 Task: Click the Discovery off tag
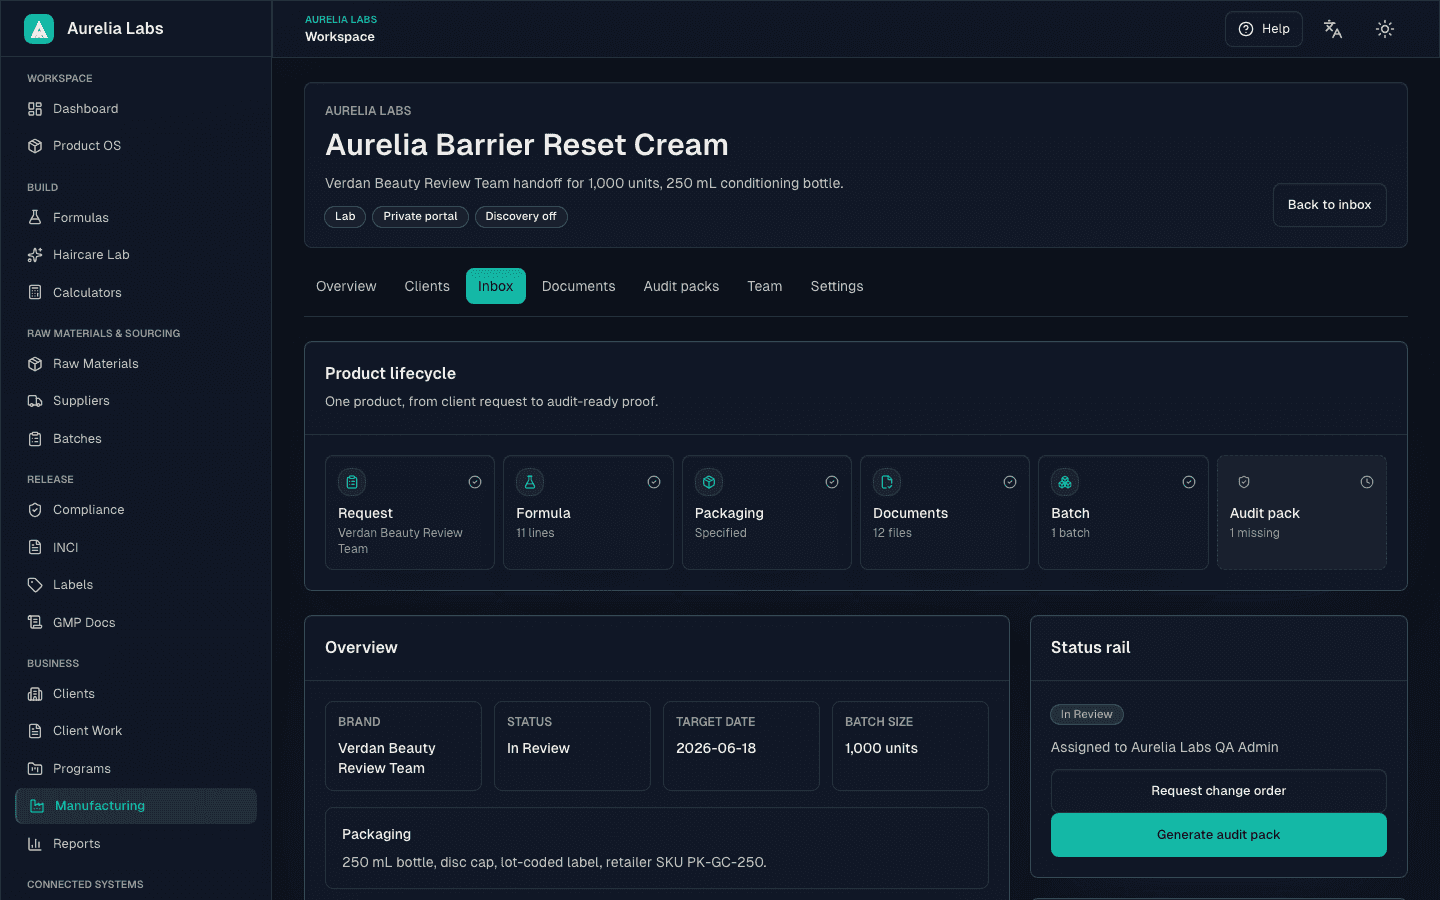521,217
